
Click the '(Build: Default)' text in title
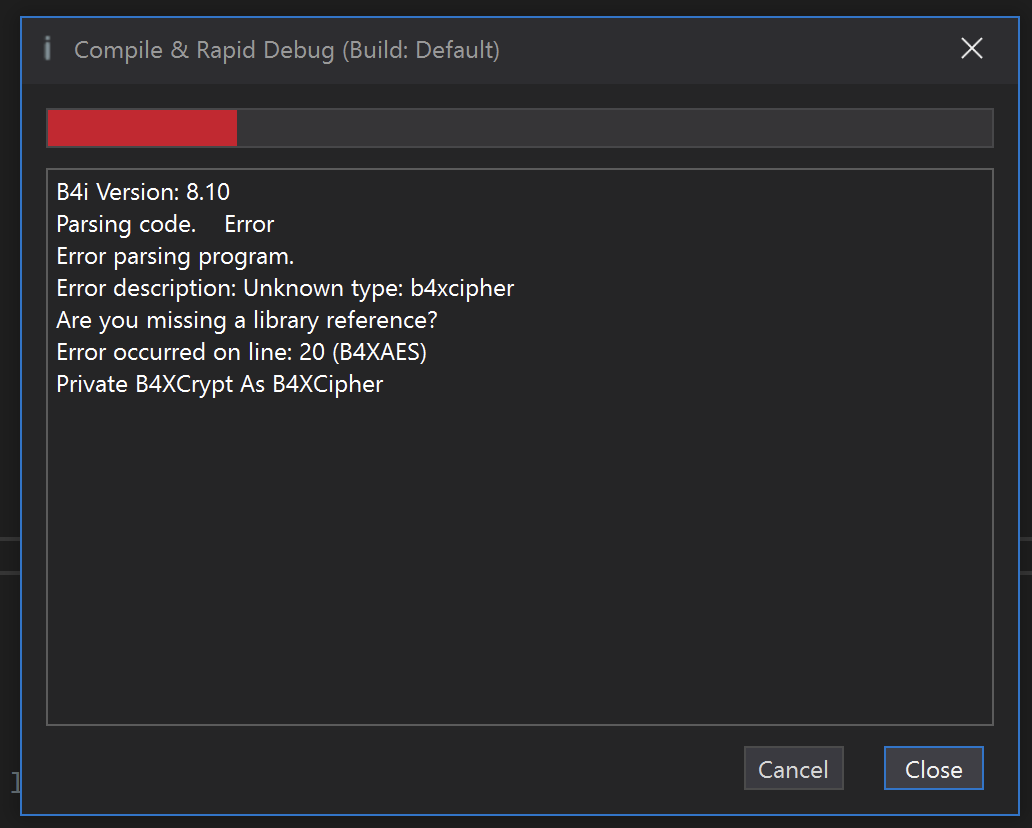coord(421,49)
